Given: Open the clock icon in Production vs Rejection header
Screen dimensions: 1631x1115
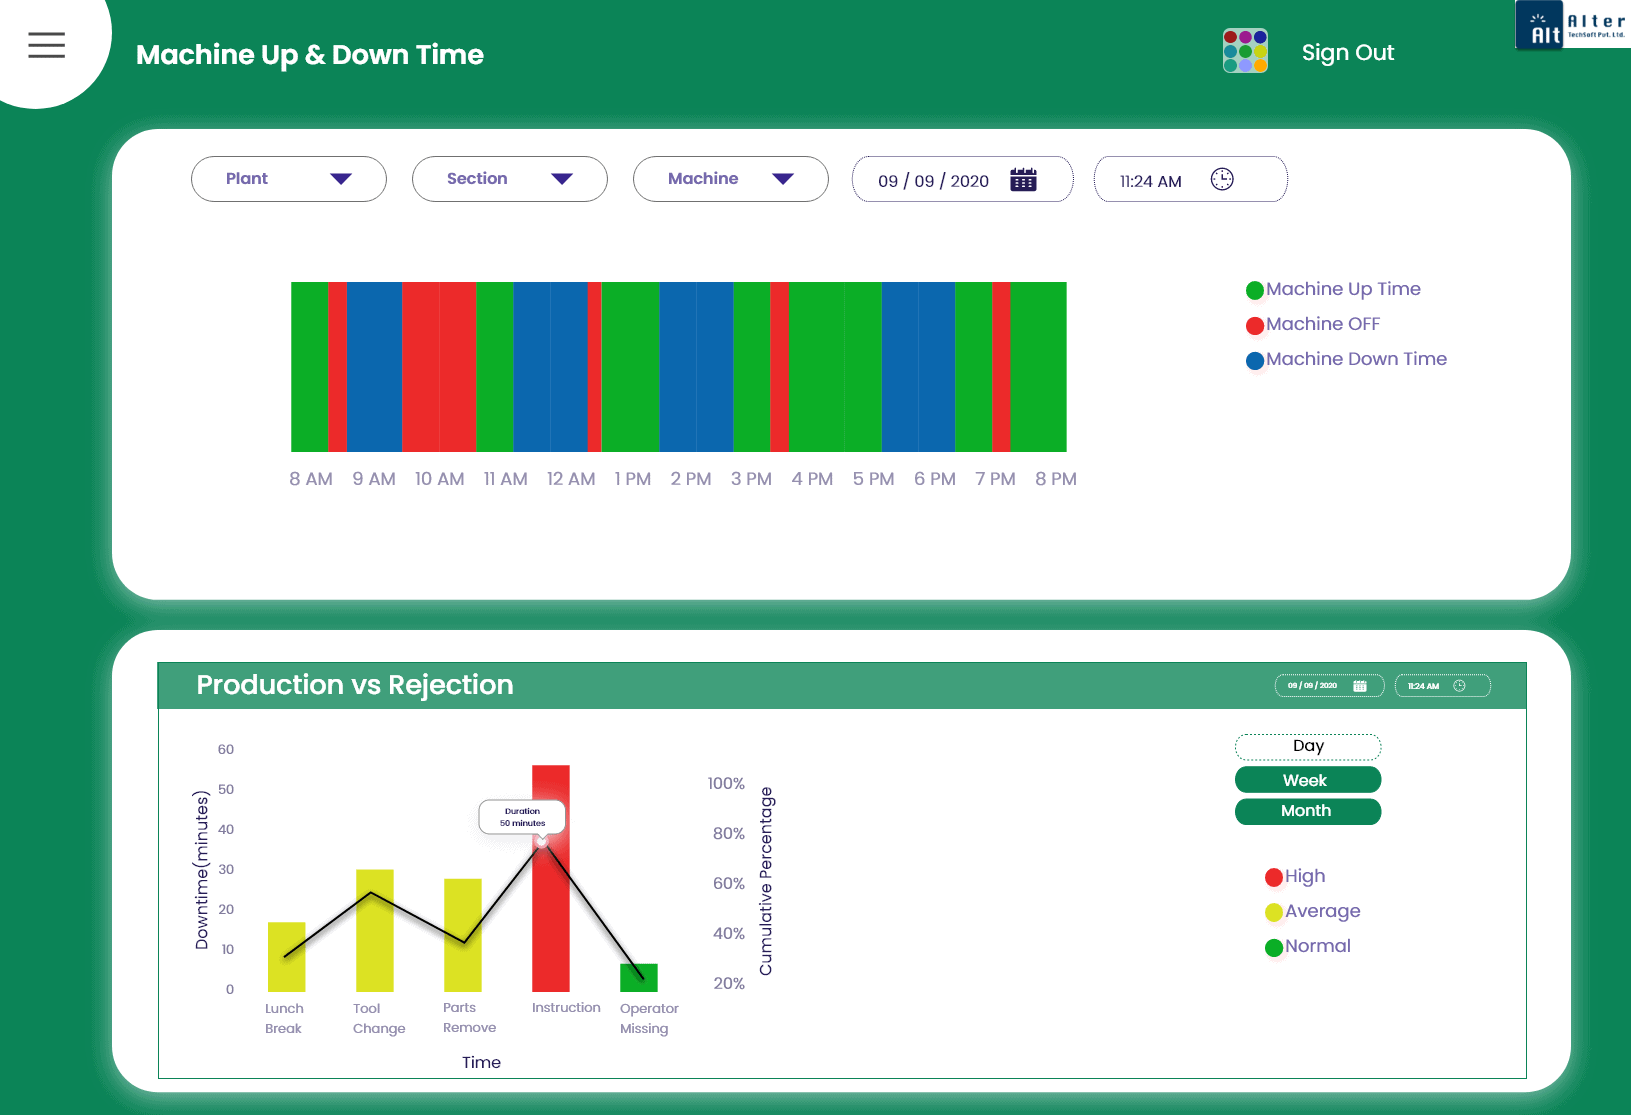Looking at the screenshot, I should [1460, 685].
